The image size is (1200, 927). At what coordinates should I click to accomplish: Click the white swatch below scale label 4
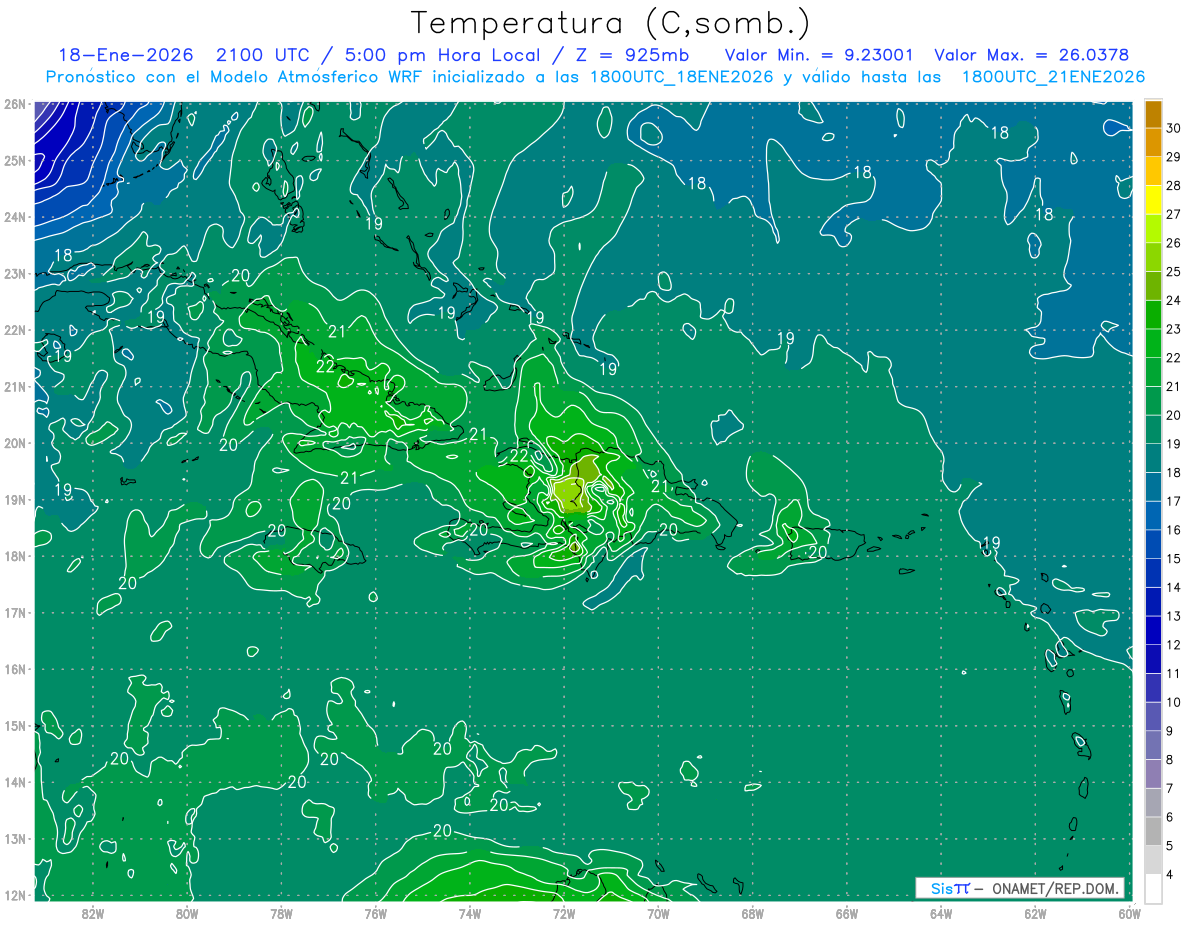[1153, 888]
